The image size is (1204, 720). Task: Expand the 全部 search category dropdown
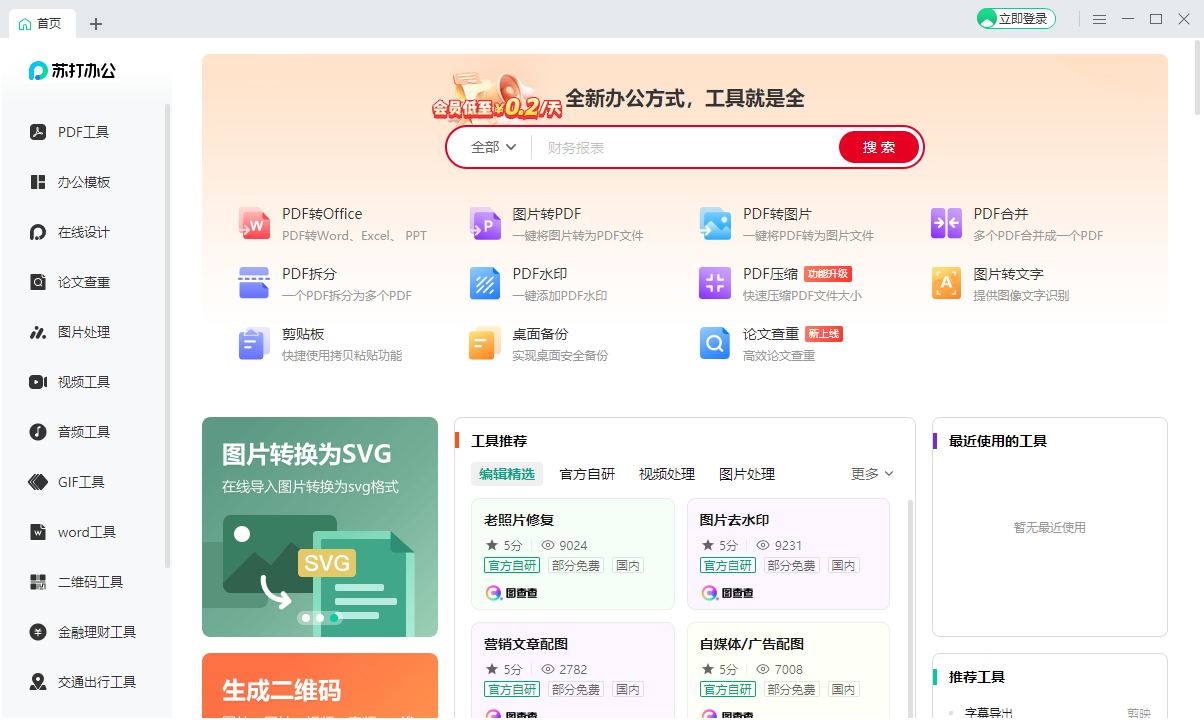(x=494, y=147)
